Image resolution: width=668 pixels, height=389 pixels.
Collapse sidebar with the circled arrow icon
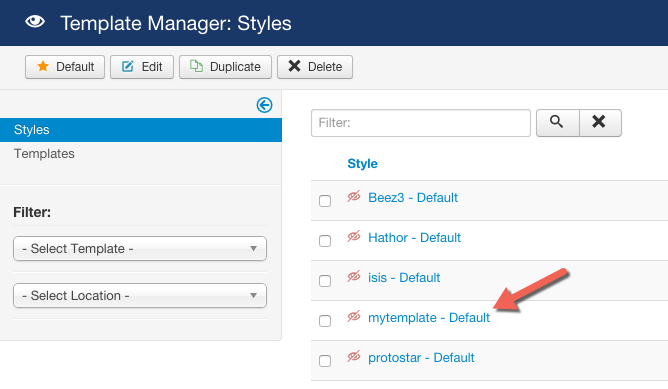tap(264, 105)
